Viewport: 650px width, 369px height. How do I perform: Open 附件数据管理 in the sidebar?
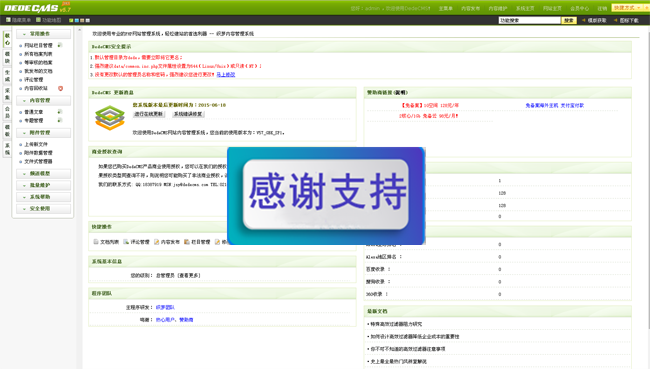click(x=38, y=153)
